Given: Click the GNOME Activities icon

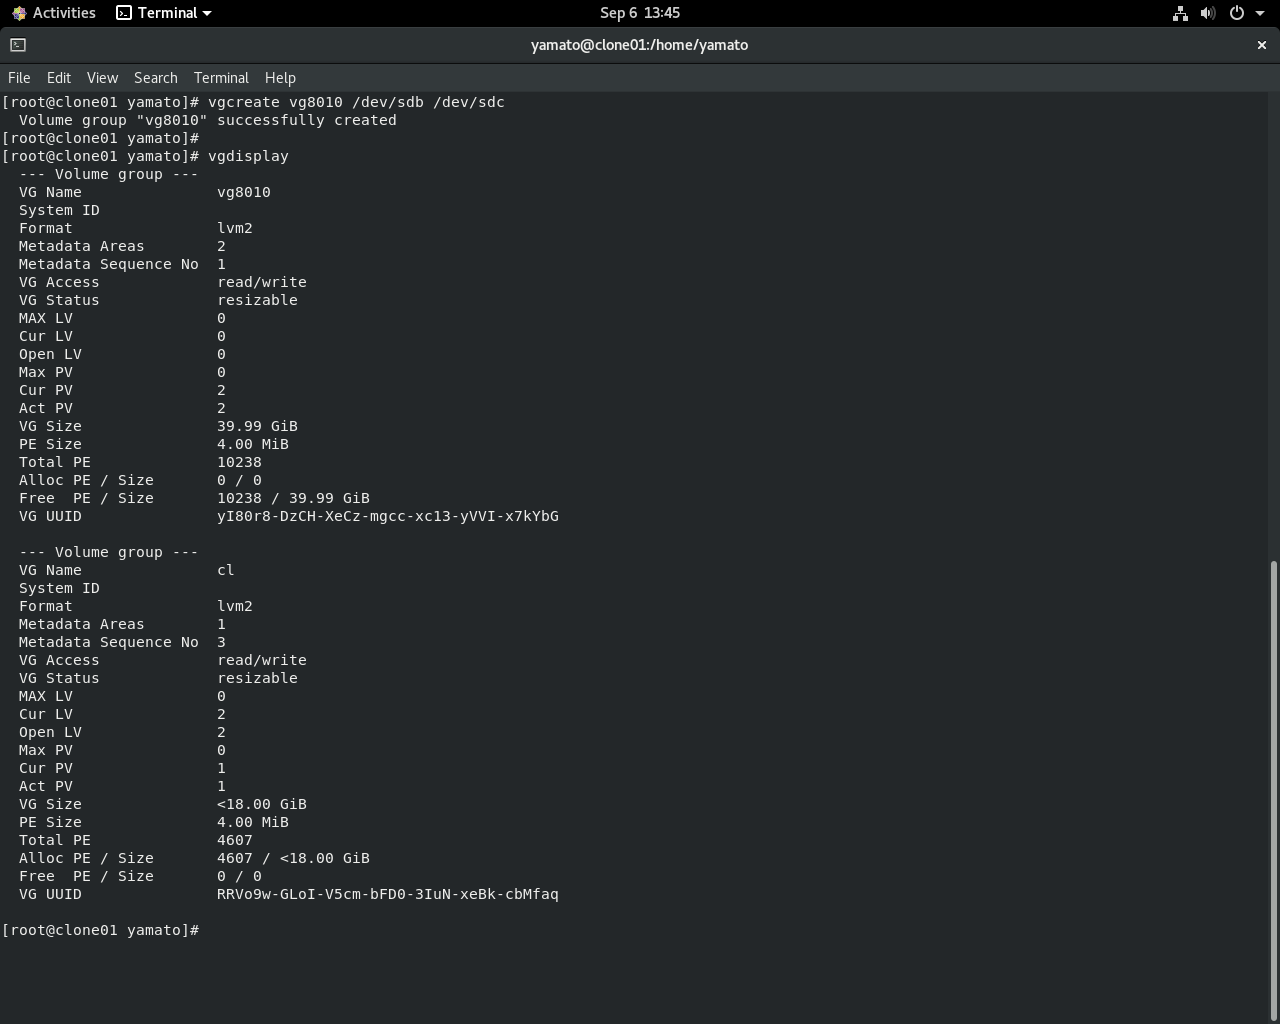Looking at the screenshot, I should tap(19, 13).
